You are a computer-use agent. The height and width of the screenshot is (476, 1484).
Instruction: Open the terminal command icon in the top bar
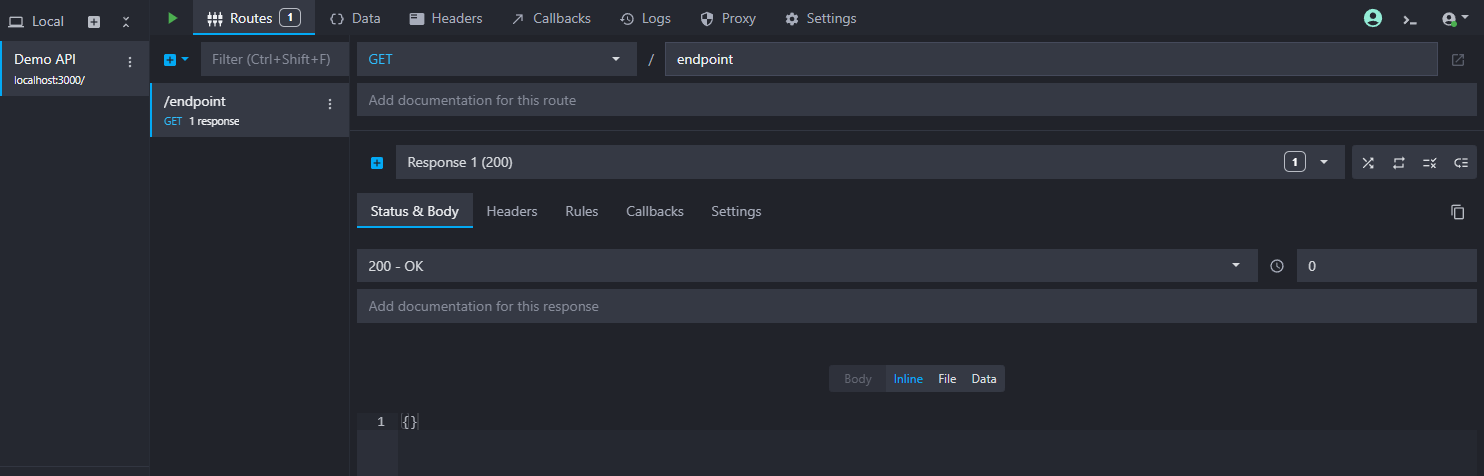pos(1410,18)
